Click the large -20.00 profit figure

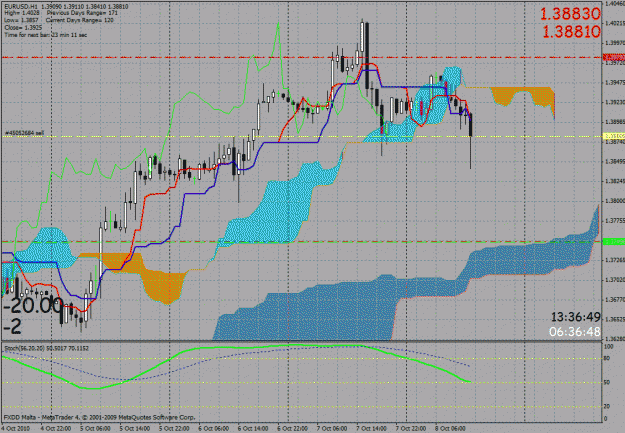33,306
